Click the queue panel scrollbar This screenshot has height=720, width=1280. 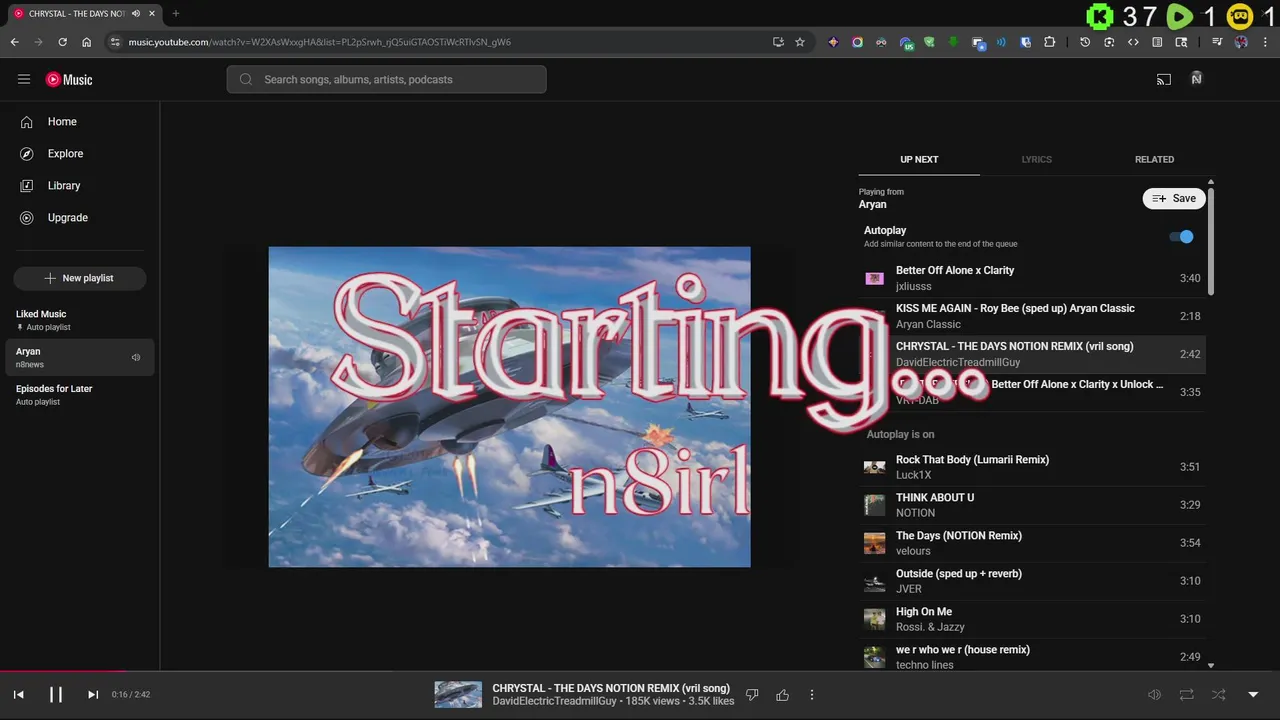pos(1211,240)
